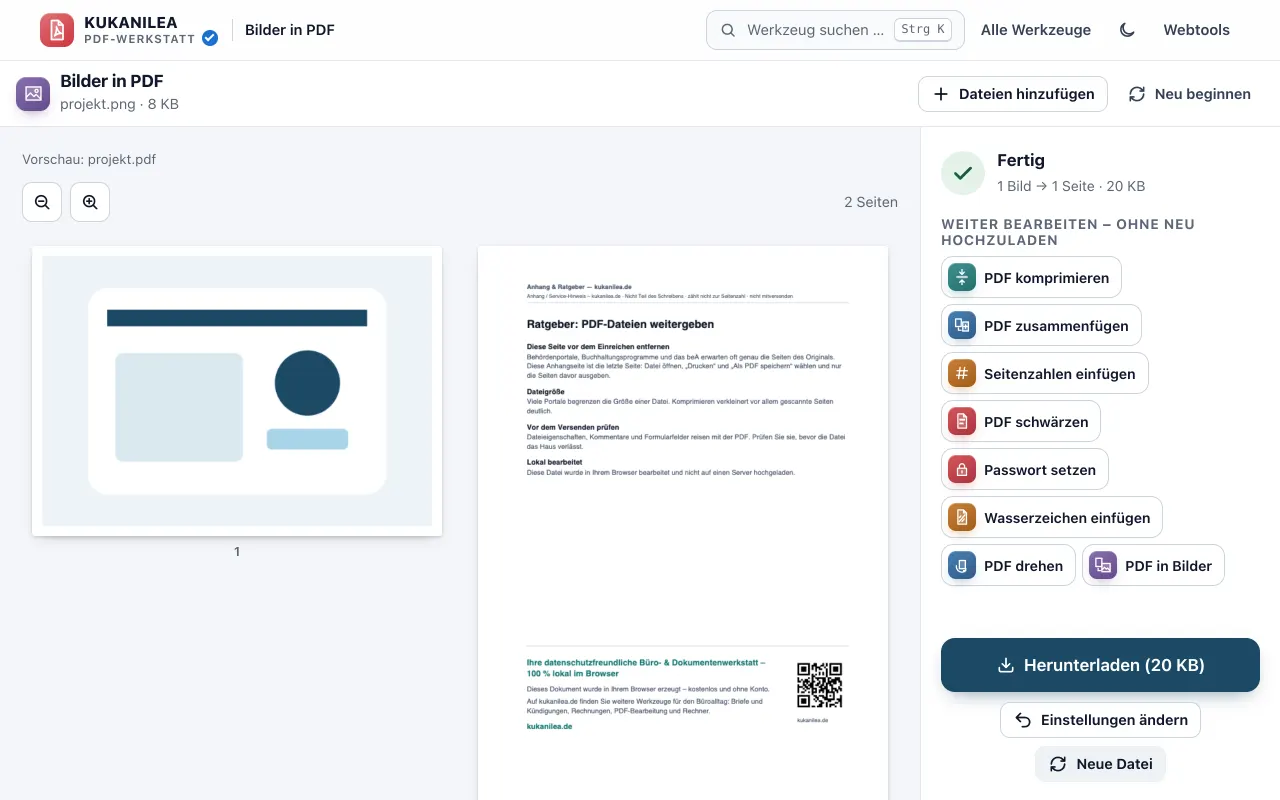Click Neu beginnen button
1280x800 pixels.
point(1190,94)
